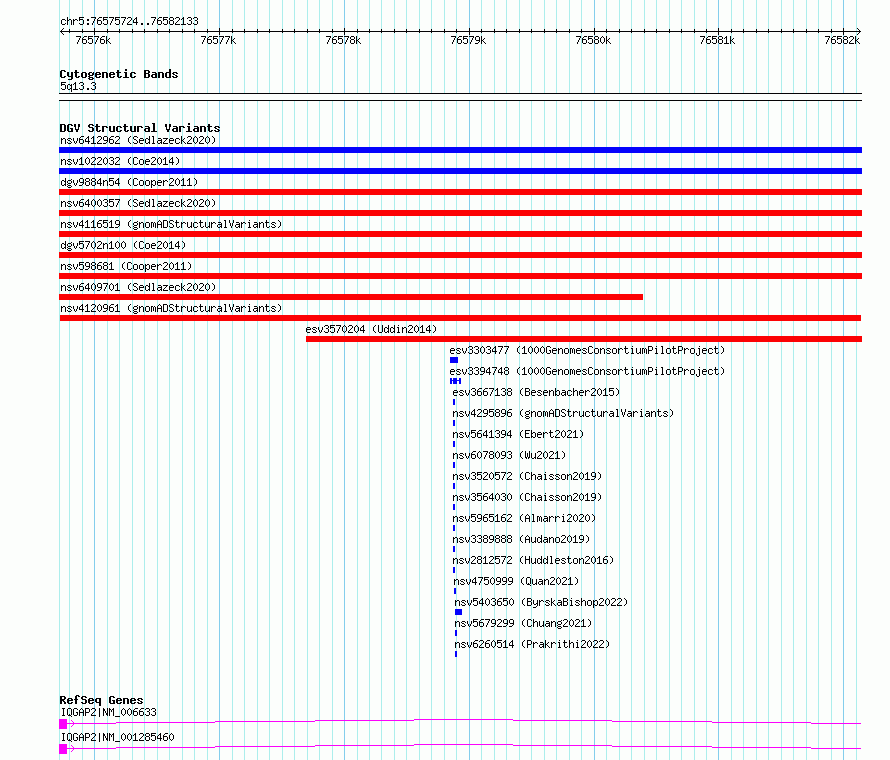This screenshot has width=890, height=760.
Task: Click the 76580k ruler tick label
Action: click(593, 40)
